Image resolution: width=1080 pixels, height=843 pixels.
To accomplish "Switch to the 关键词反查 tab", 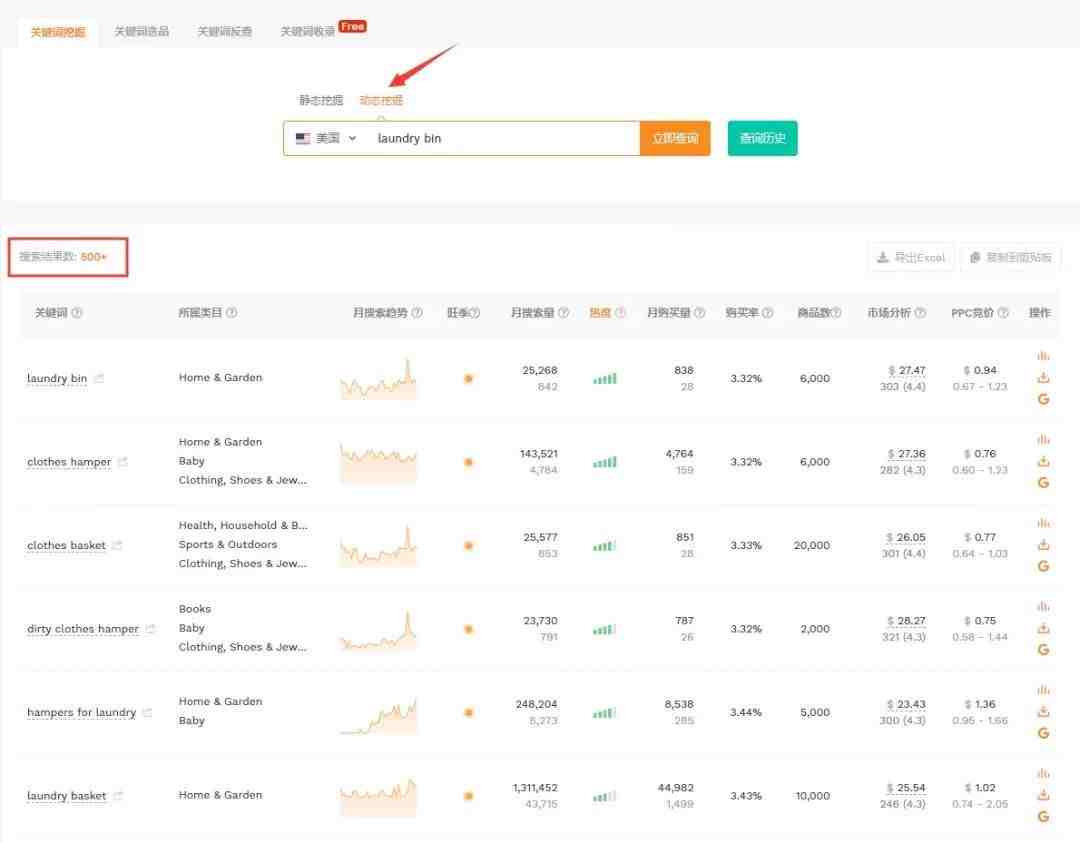I will point(225,32).
